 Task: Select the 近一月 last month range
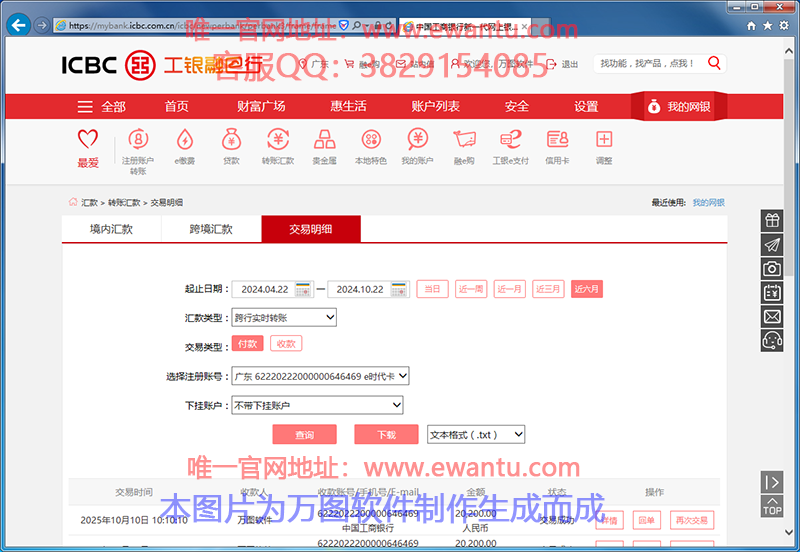pyautogui.click(x=509, y=289)
